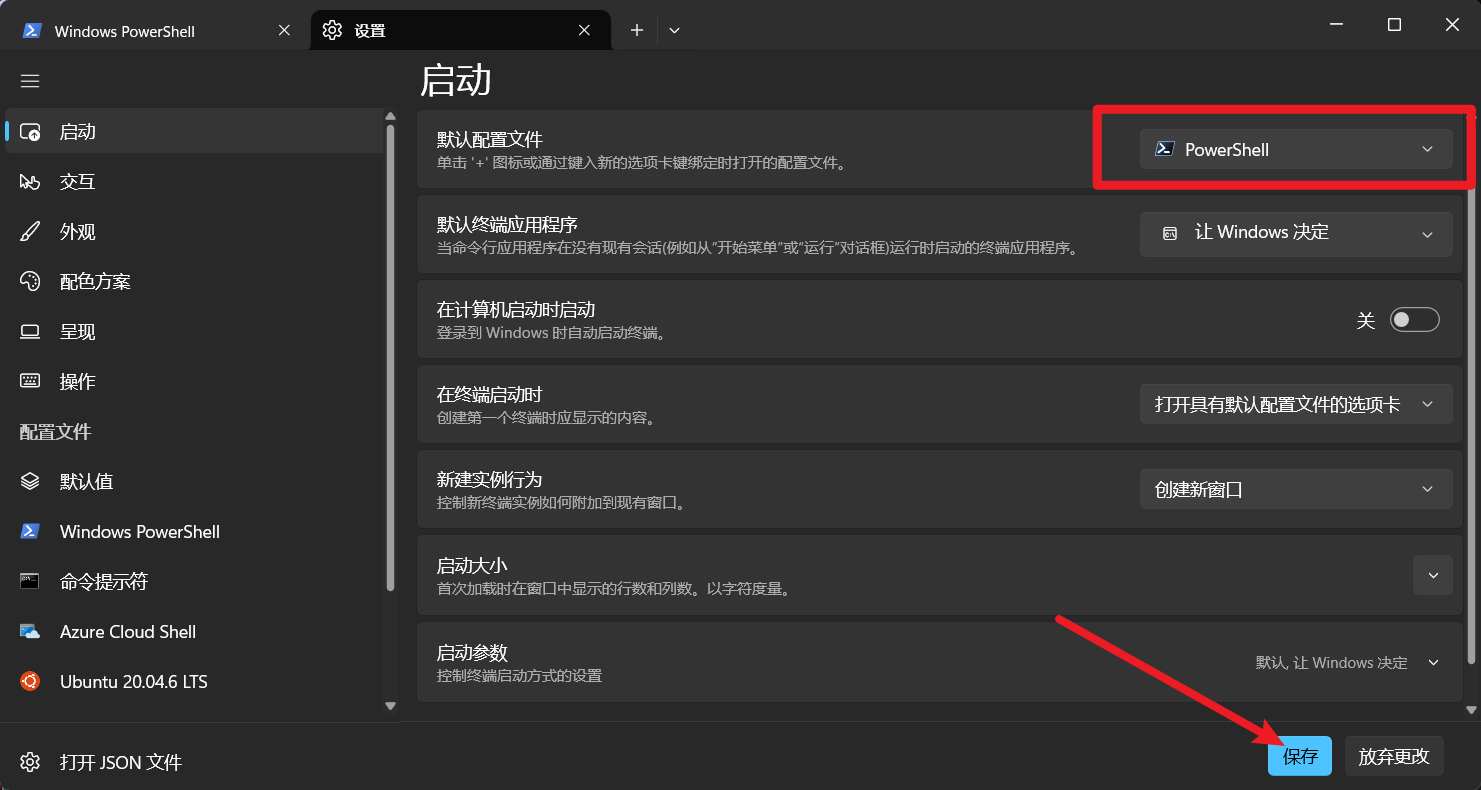Open the Azure Cloud Shell profile

[195, 632]
